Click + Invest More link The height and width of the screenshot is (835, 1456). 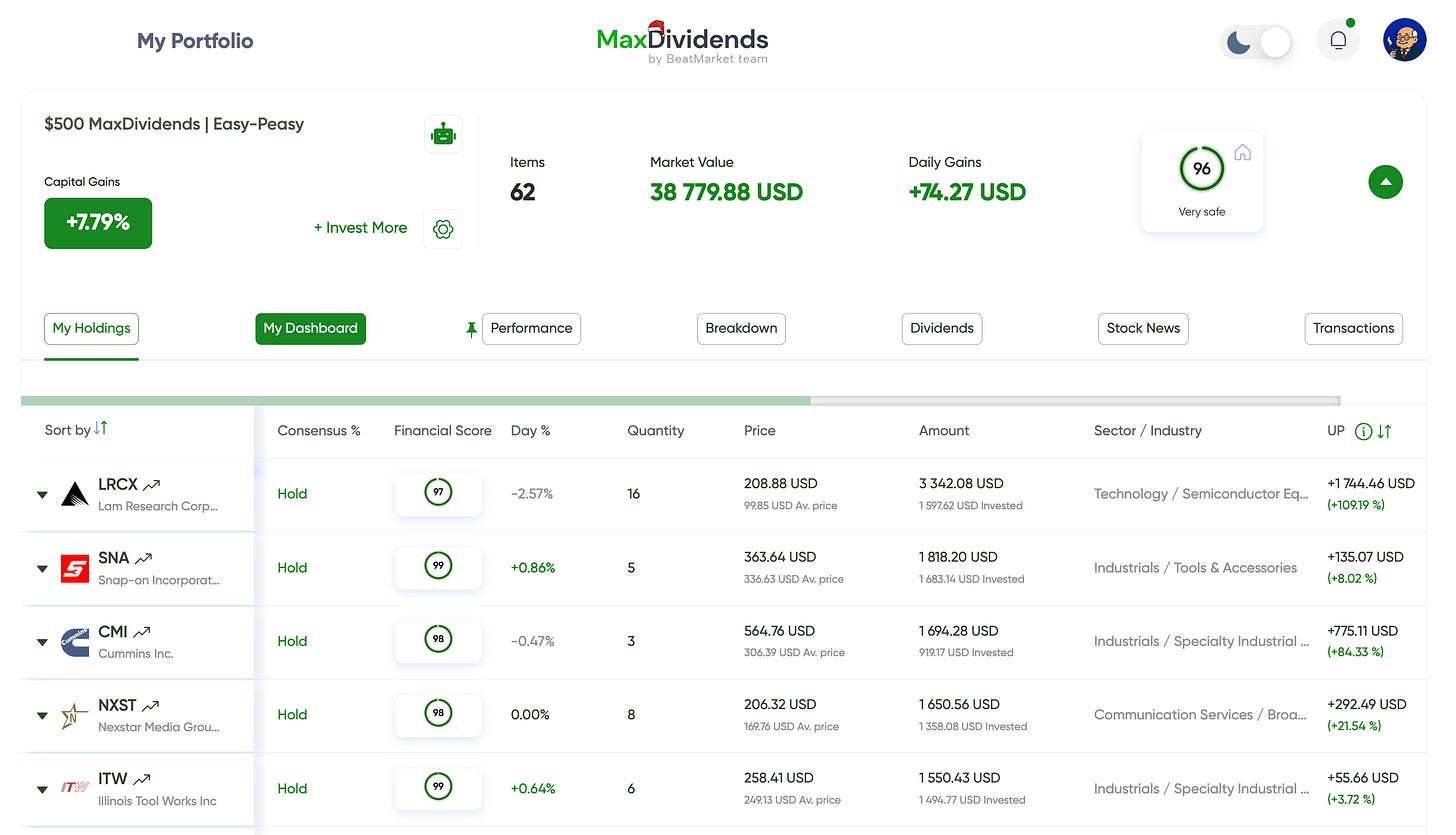coord(360,228)
